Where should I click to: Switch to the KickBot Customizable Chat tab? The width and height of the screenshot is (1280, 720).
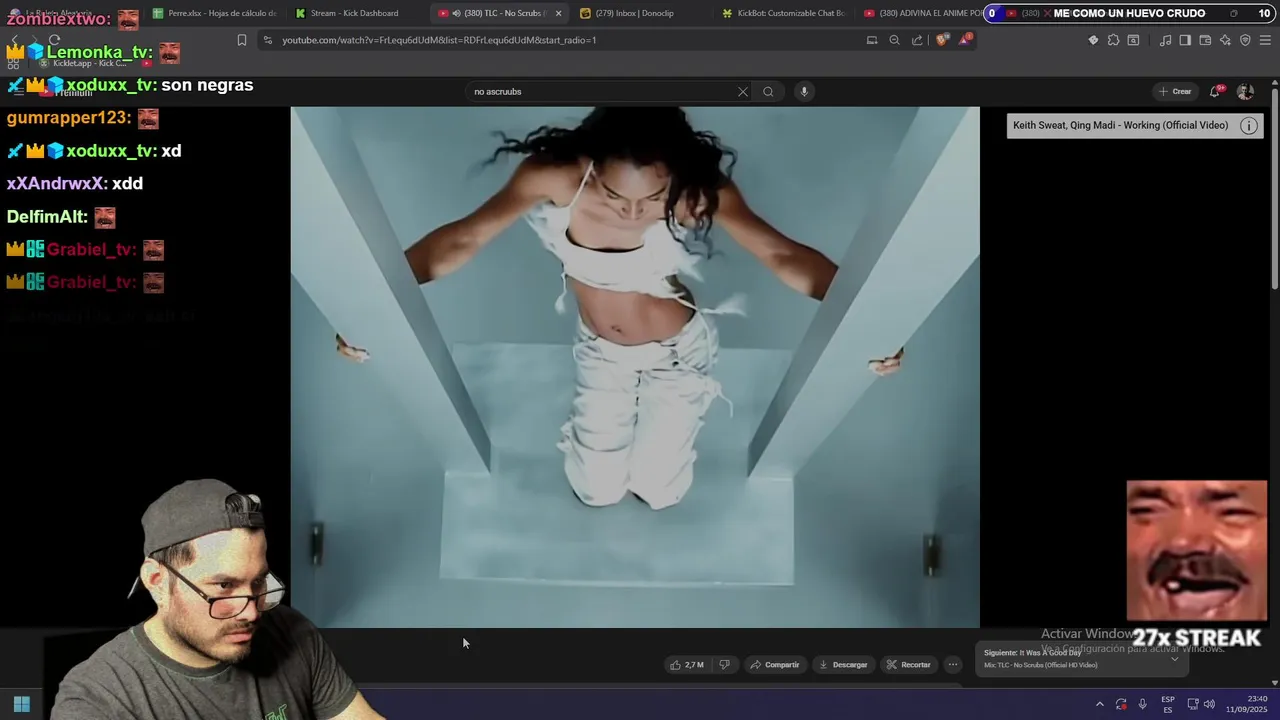(785, 13)
